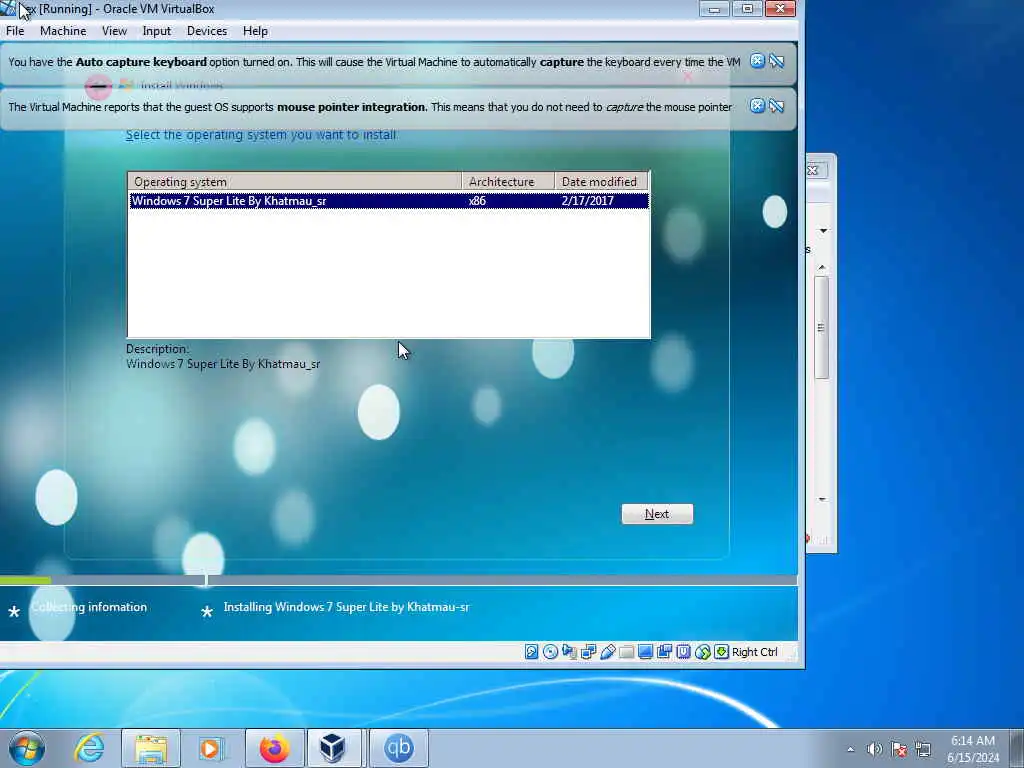
Task: Open the Input menu
Action: [x=157, y=31]
